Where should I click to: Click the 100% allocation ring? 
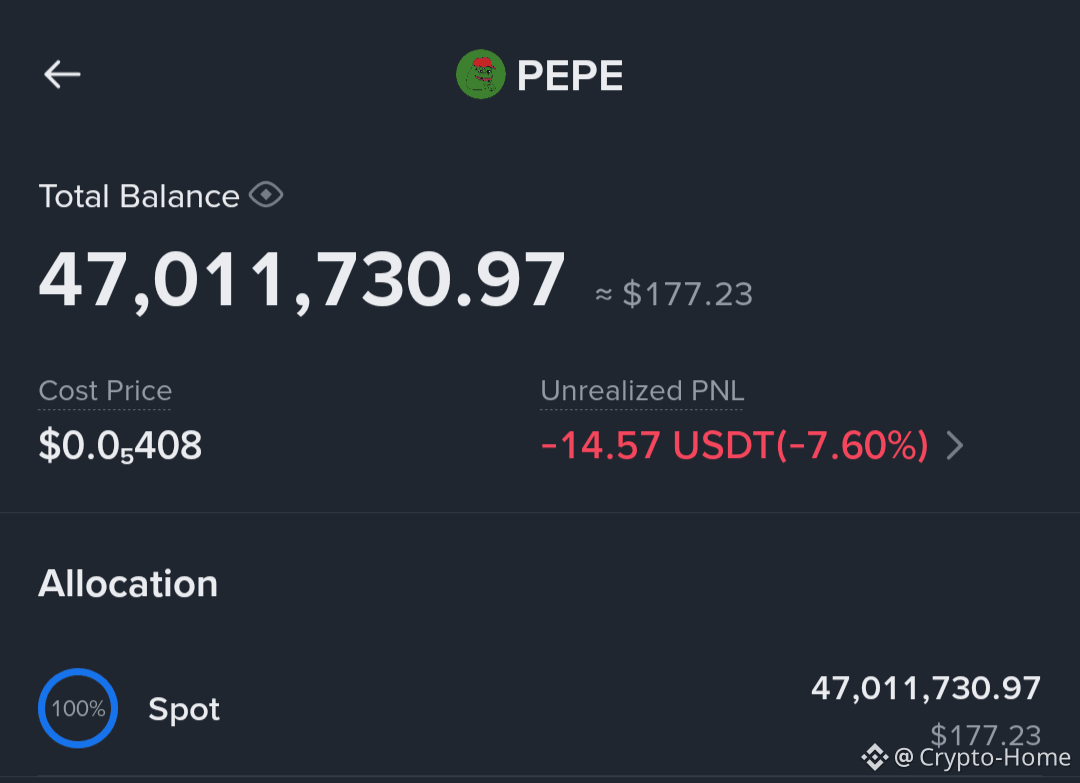click(x=78, y=708)
